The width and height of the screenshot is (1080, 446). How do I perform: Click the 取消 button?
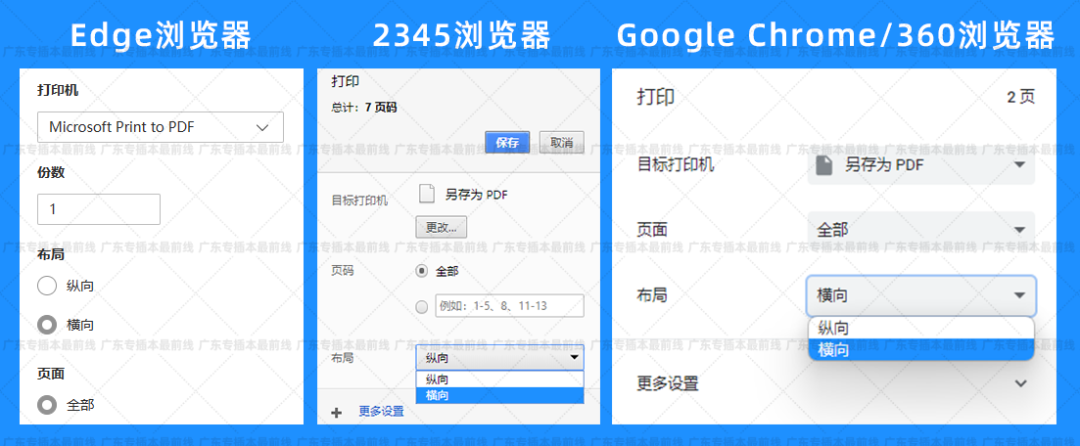coord(561,142)
